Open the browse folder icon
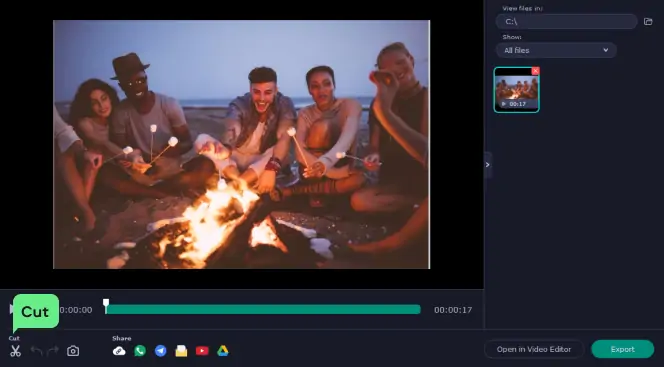 [x=648, y=22]
